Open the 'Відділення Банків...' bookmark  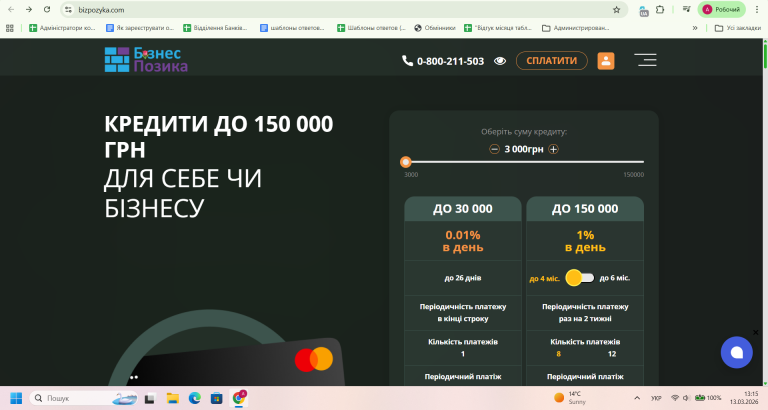pos(216,28)
